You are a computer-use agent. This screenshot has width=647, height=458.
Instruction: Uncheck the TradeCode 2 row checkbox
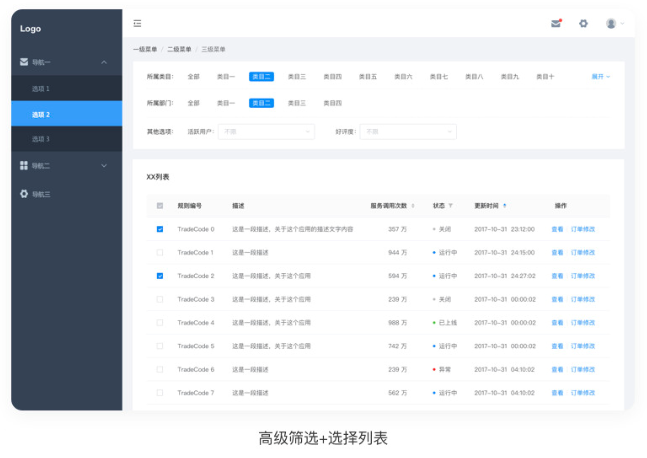coord(160,276)
